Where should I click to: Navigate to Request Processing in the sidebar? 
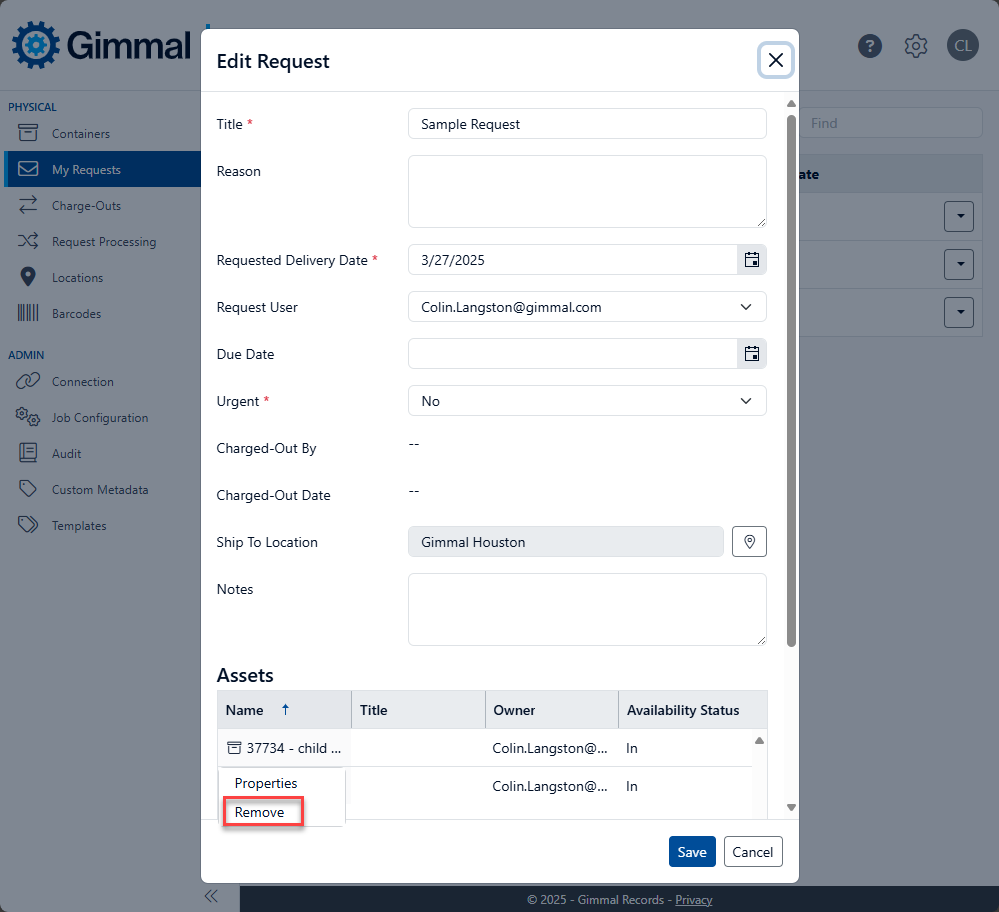tap(104, 242)
